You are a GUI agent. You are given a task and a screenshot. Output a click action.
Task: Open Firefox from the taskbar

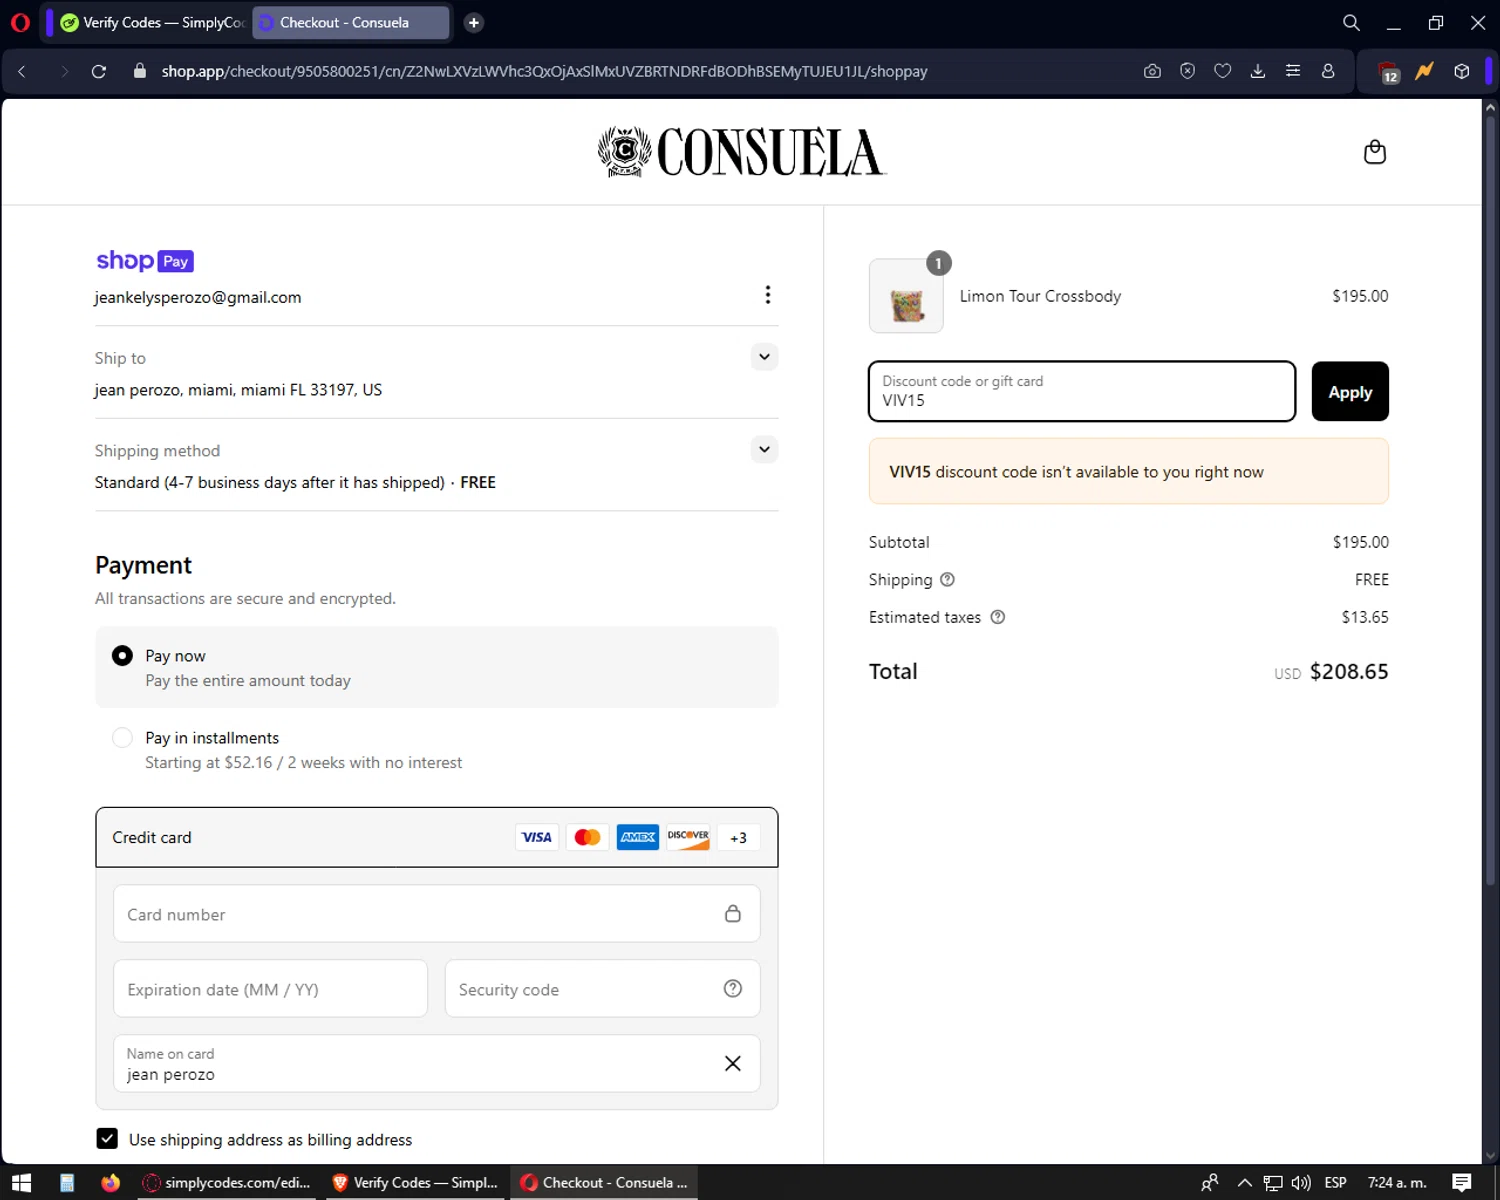point(110,1183)
